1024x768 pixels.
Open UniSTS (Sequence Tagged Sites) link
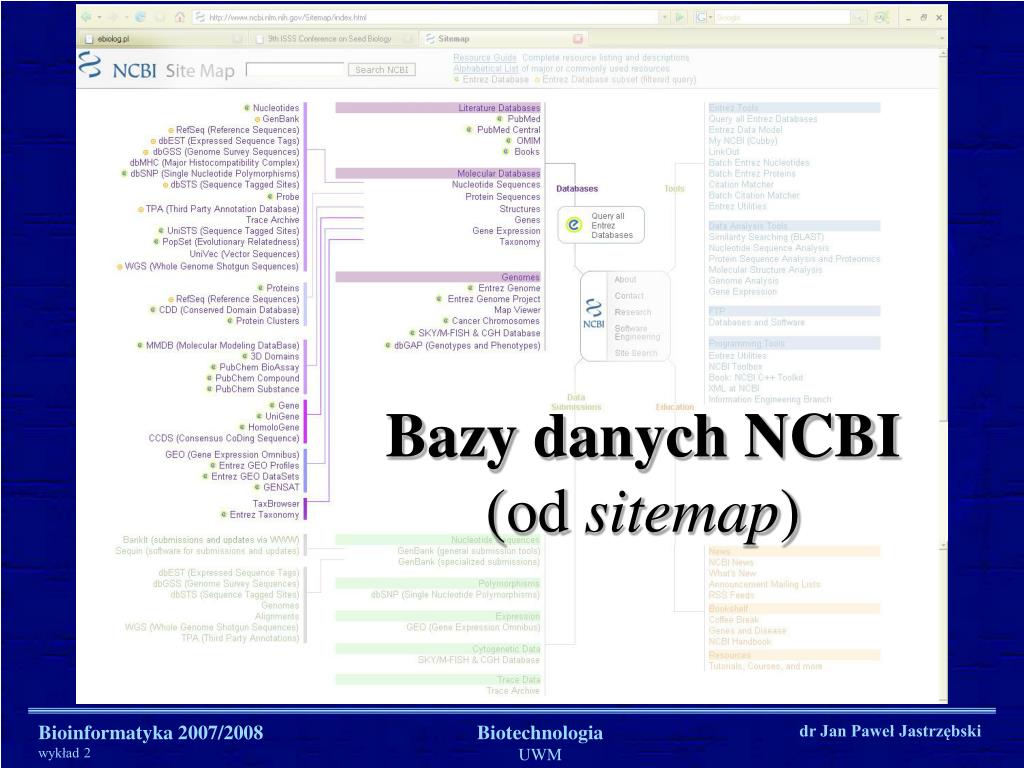[x=232, y=231]
